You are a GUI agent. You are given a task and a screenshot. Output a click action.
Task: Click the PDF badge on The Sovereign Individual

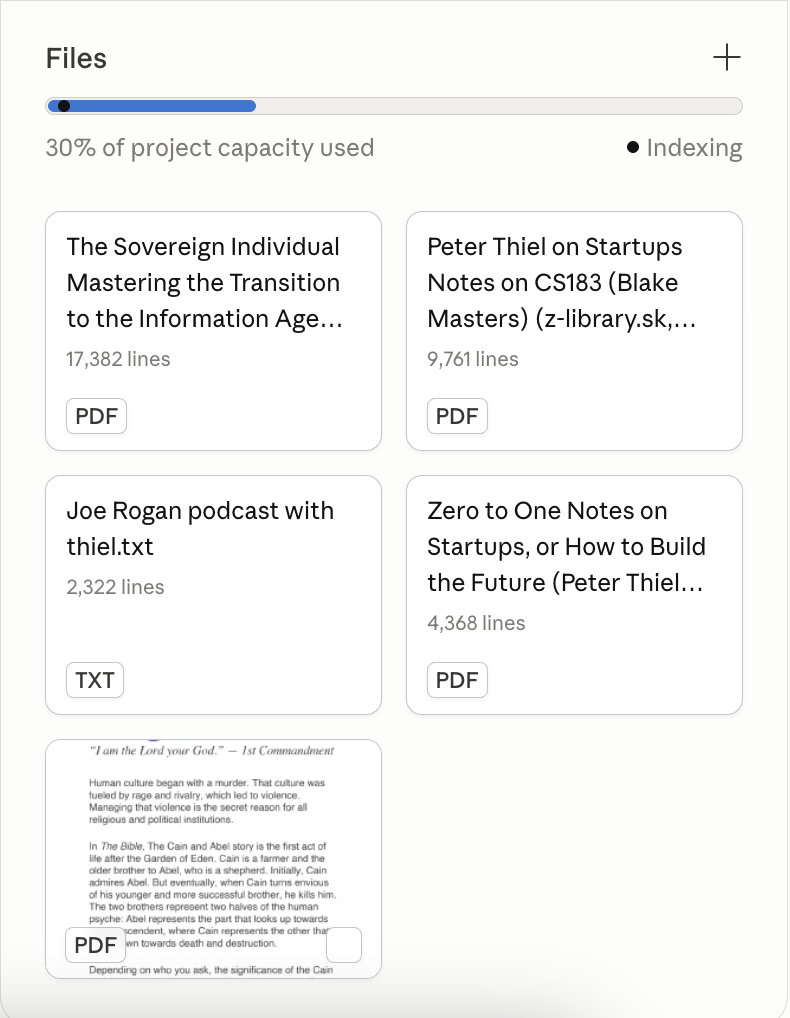tap(97, 416)
